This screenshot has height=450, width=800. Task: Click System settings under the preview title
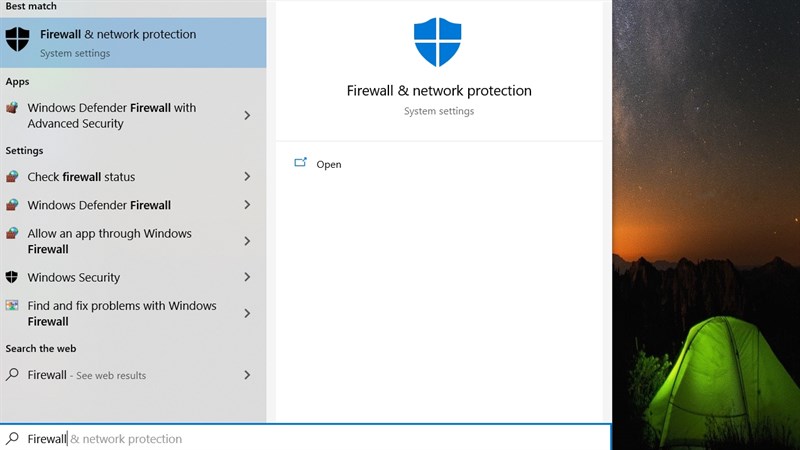pos(439,111)
